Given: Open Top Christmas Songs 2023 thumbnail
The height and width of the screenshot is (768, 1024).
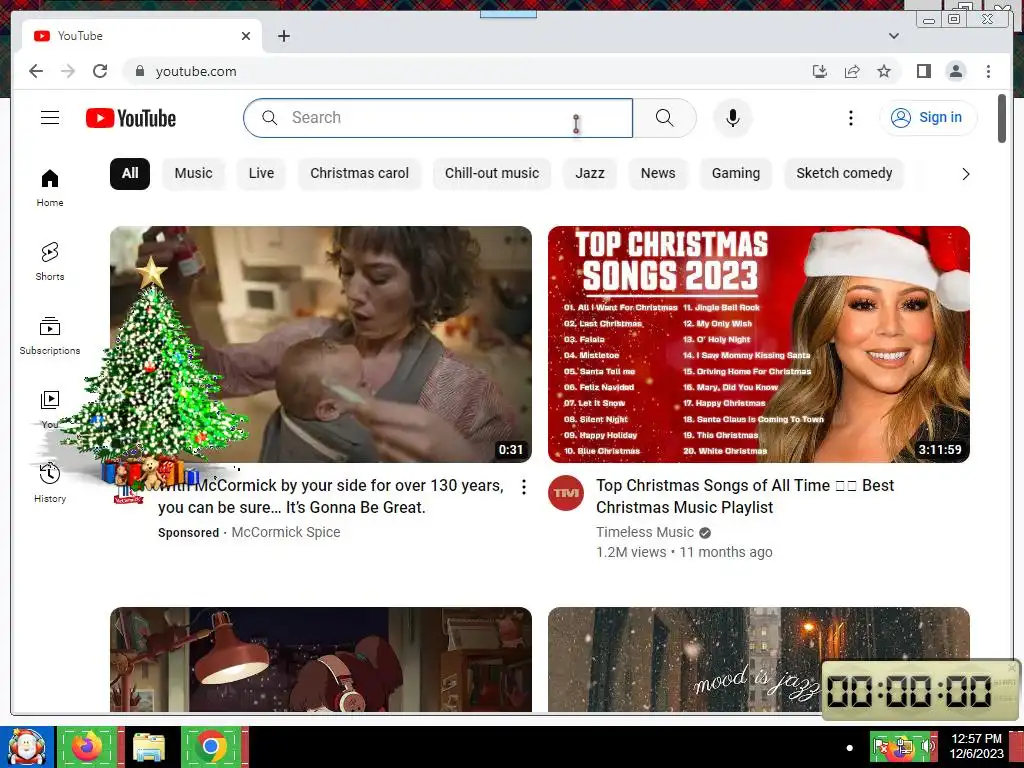Looking at the screenshot, I should pyautogui.click(x=759, y=344).
